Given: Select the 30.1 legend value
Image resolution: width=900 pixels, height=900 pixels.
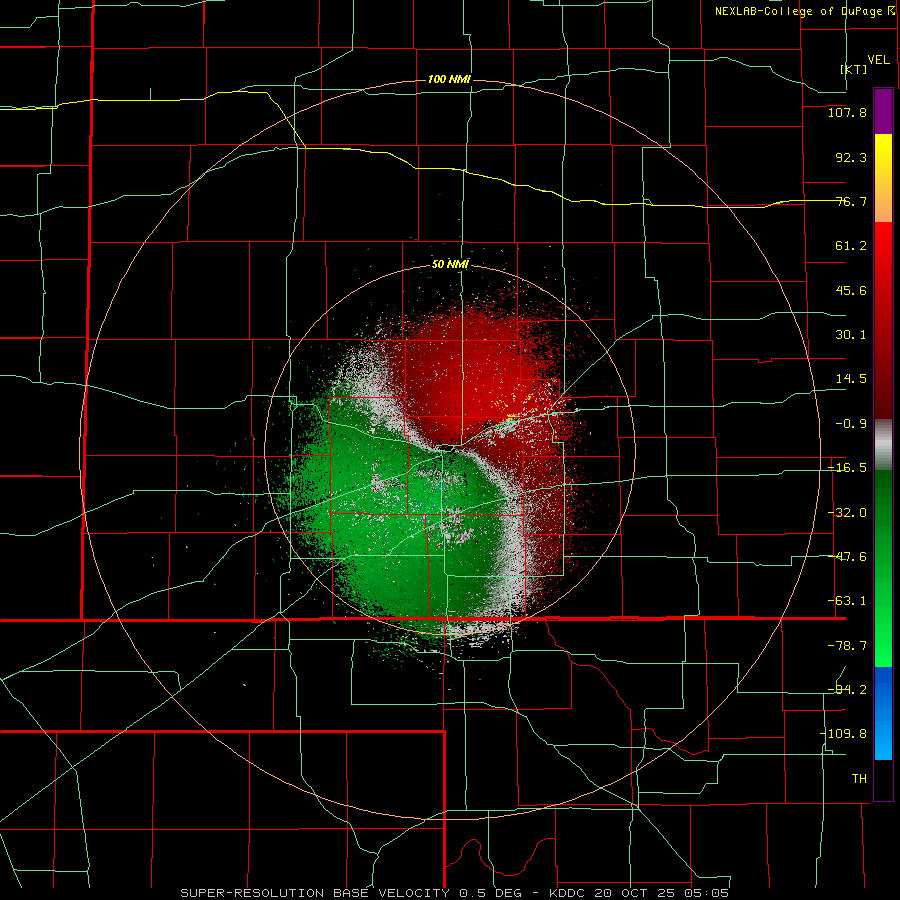Looking at the screenshot, I should point(851,335).
